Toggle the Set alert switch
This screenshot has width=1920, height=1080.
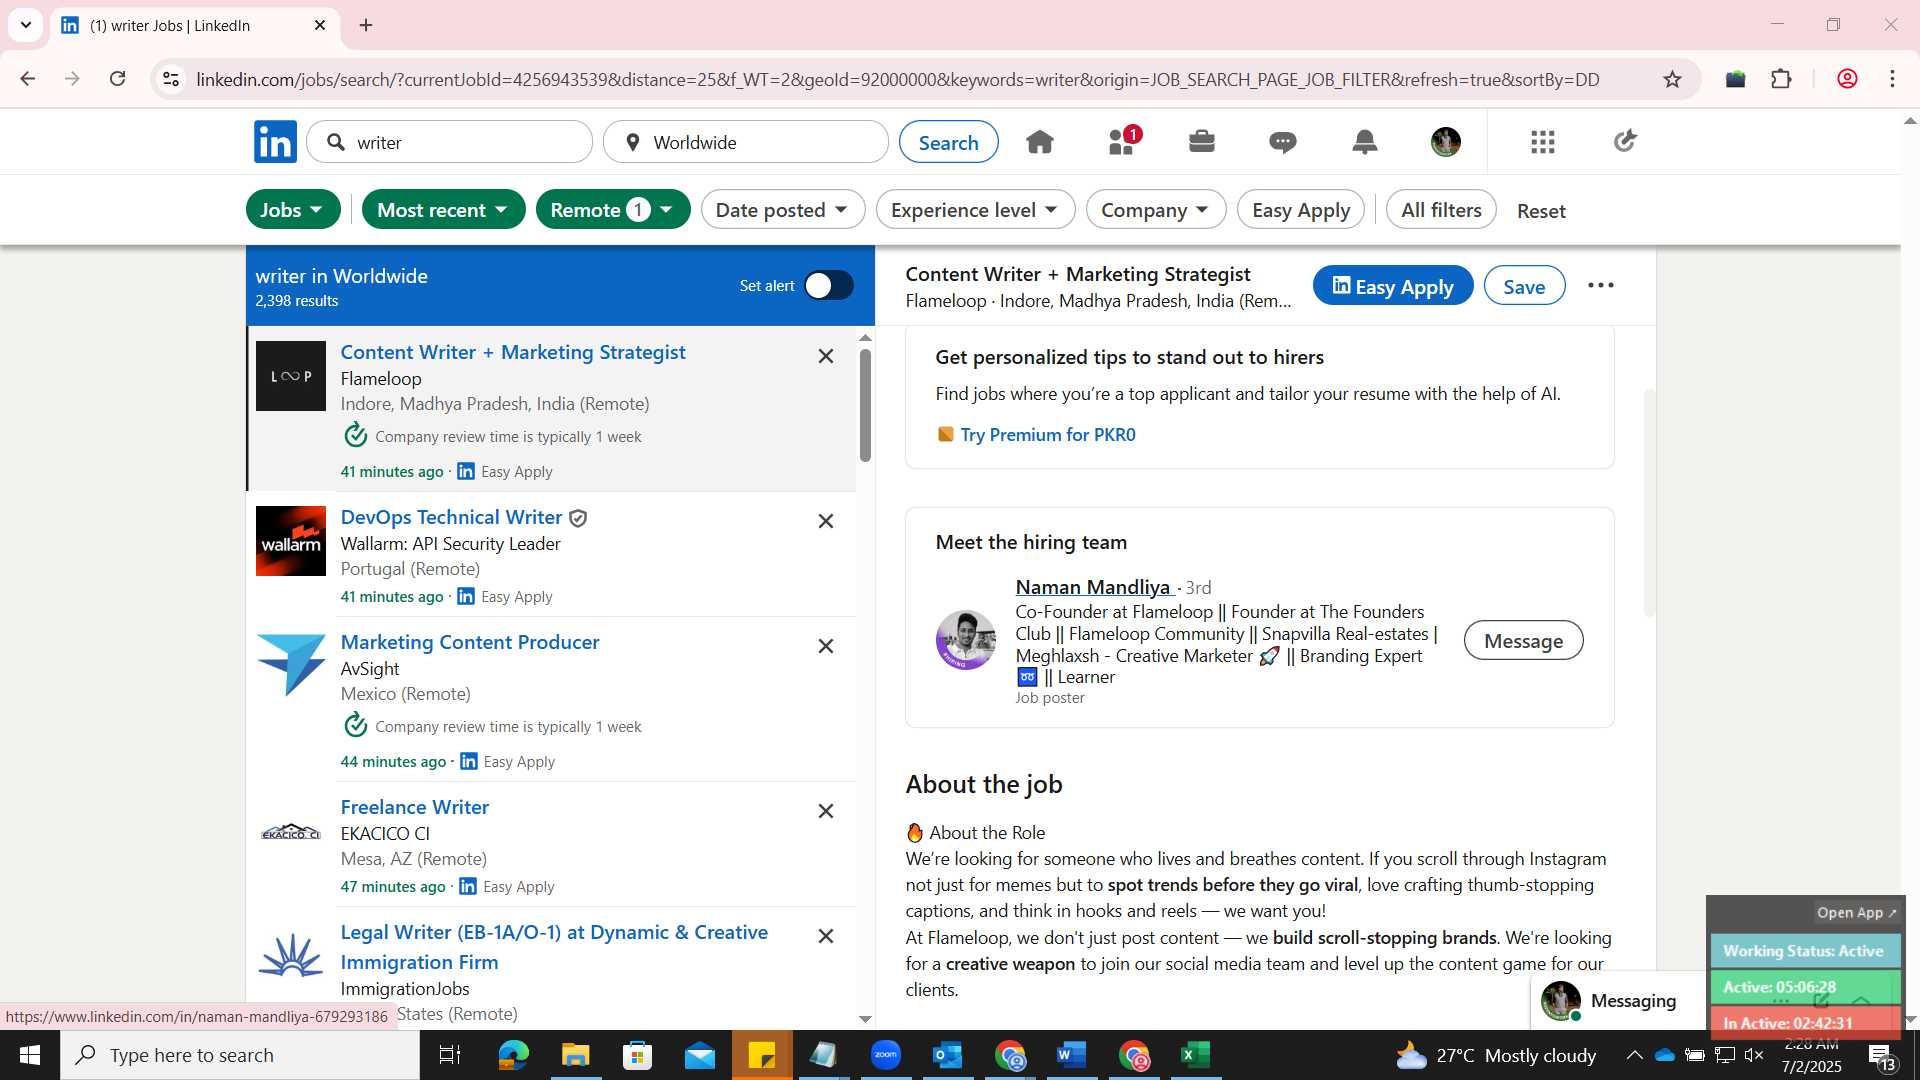(829, 286)
